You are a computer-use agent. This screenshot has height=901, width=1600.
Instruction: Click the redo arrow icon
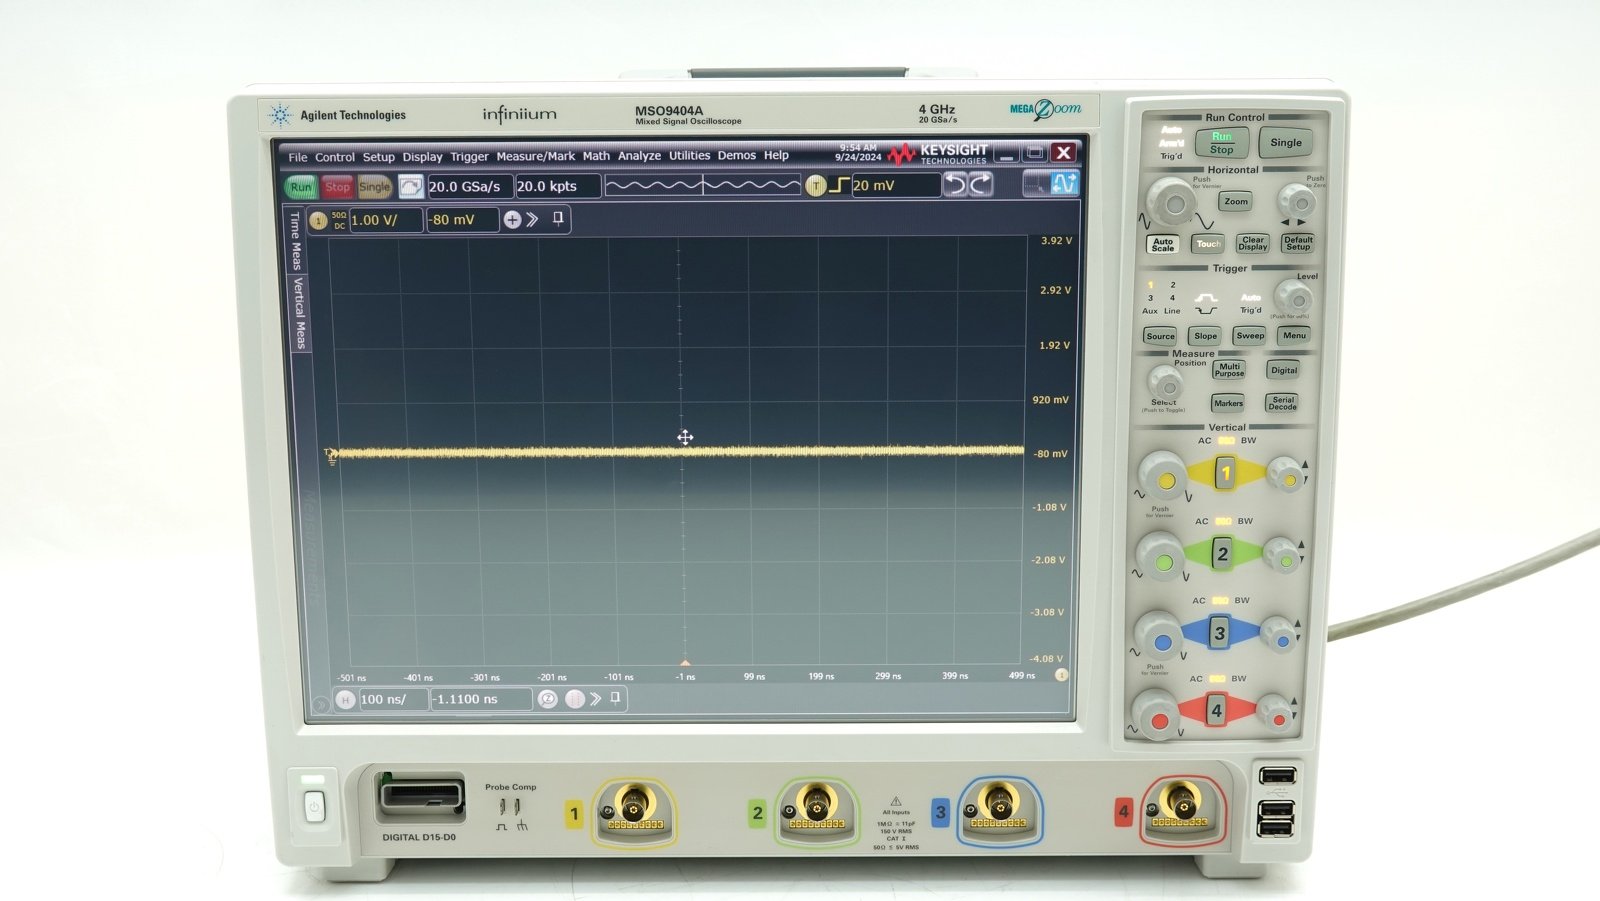tap(981, 184)
